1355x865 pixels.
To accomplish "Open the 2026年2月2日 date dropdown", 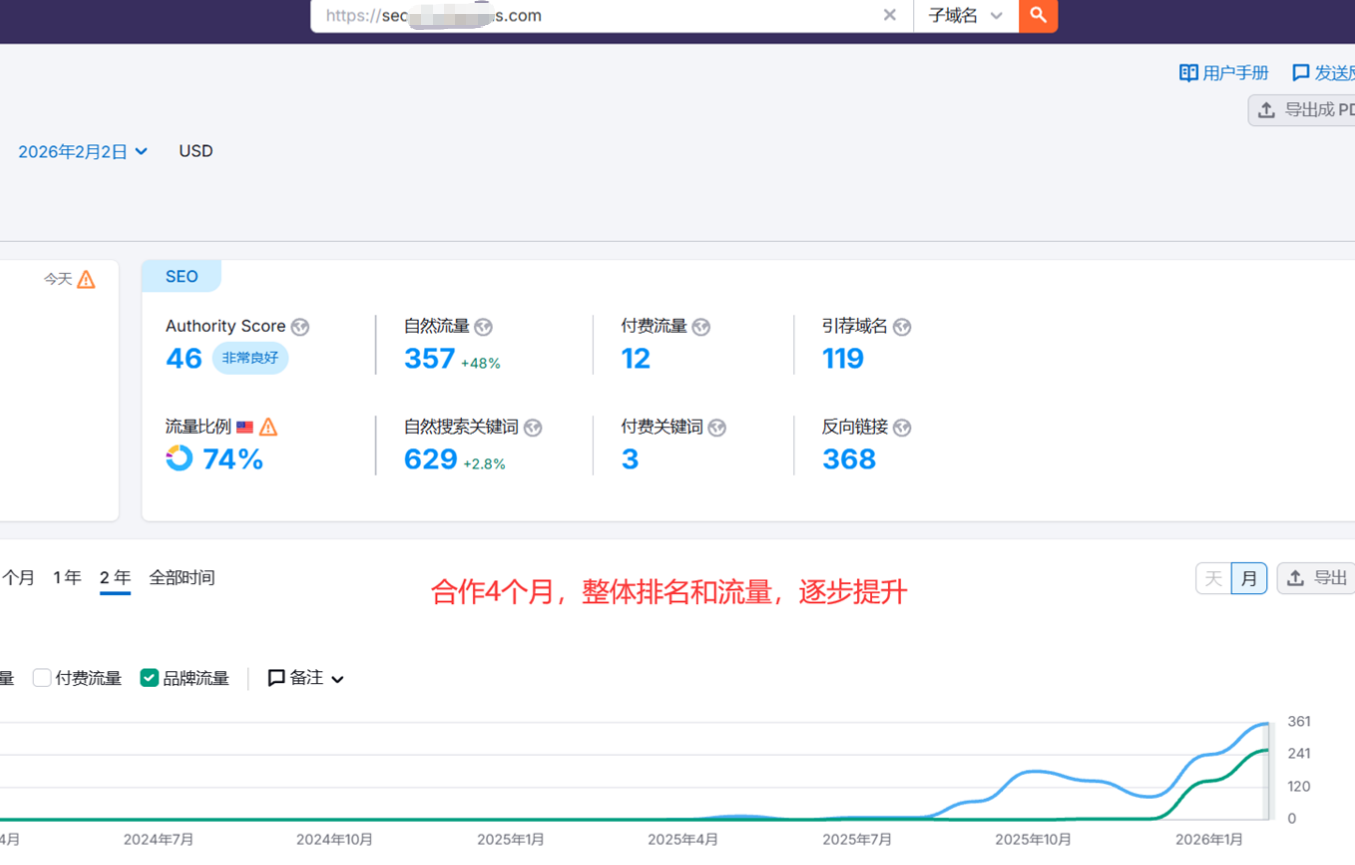I will 83,152.
